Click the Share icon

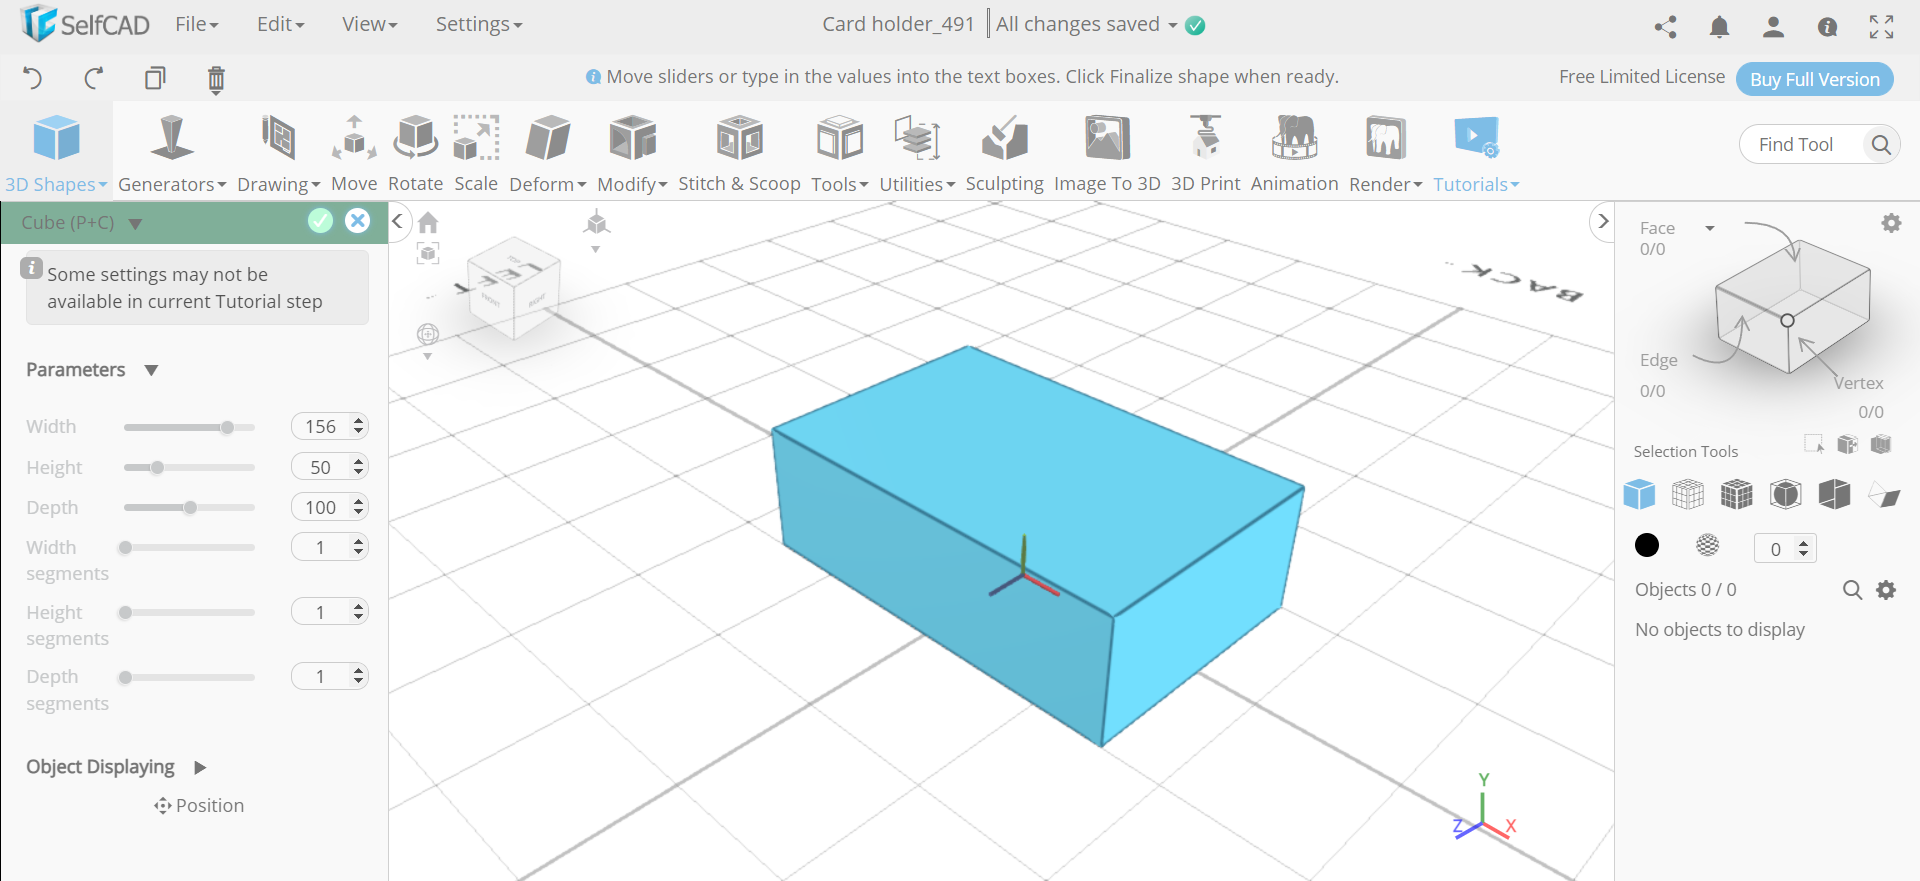(1665, 27)
